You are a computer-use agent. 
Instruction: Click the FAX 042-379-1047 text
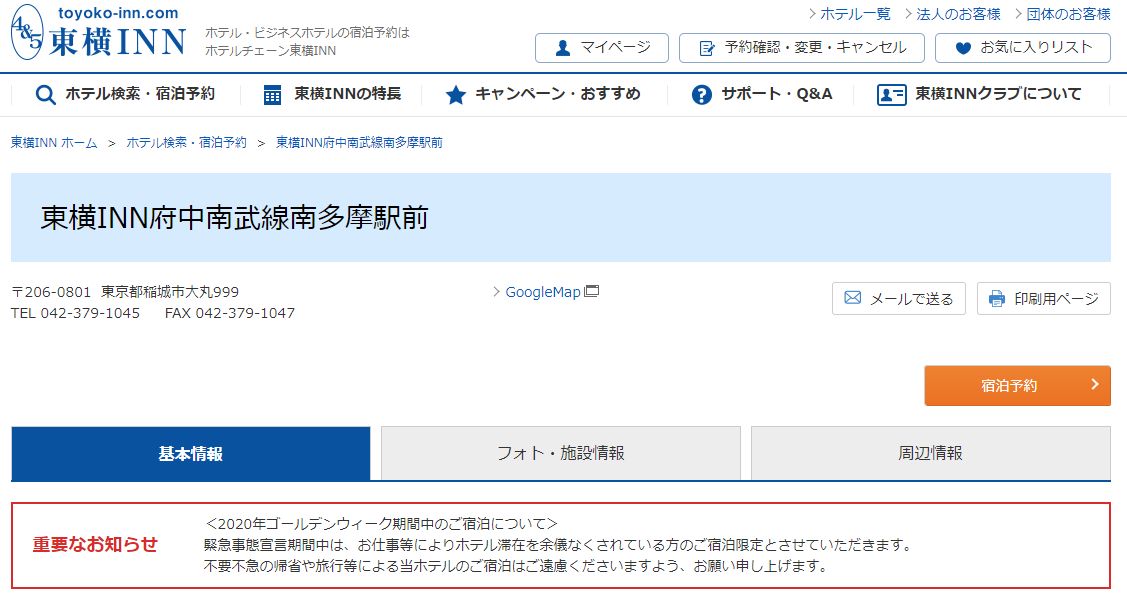[x=230, y=313]
